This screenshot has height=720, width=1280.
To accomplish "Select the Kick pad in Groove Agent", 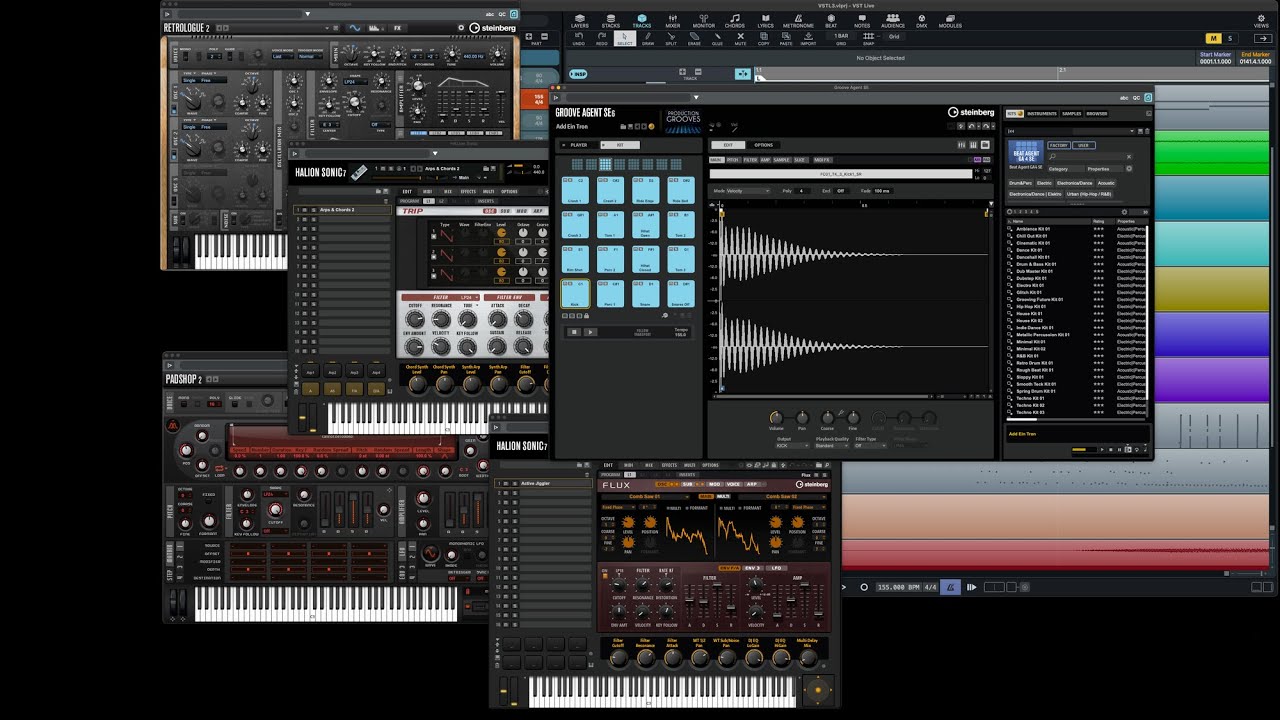I will [x=575, y=295].
